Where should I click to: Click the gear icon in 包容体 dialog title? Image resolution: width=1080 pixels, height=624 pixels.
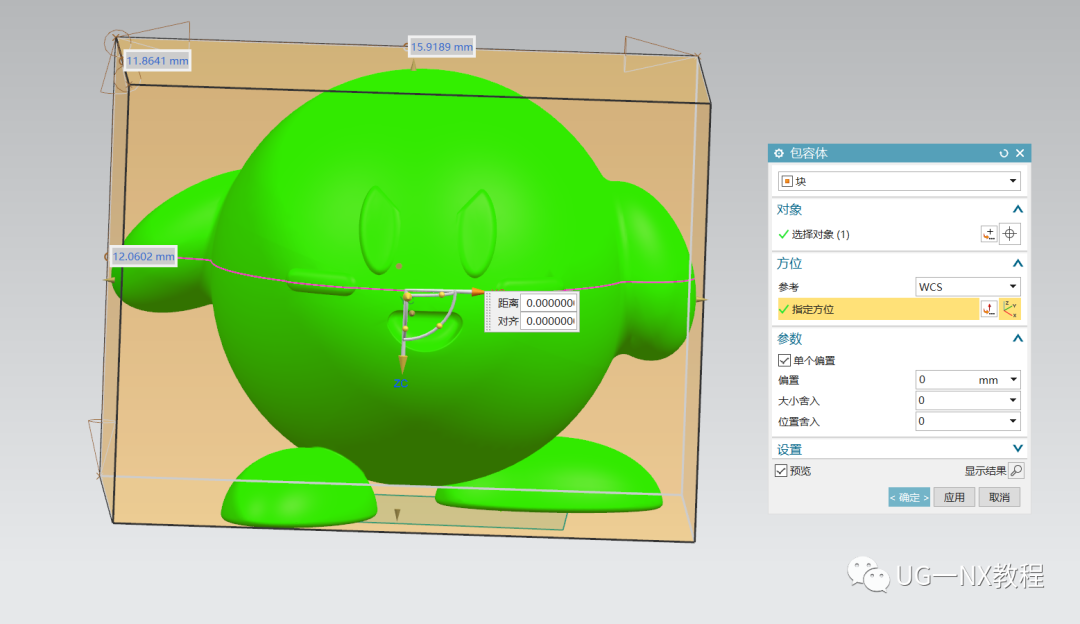[x=779, y=153]
